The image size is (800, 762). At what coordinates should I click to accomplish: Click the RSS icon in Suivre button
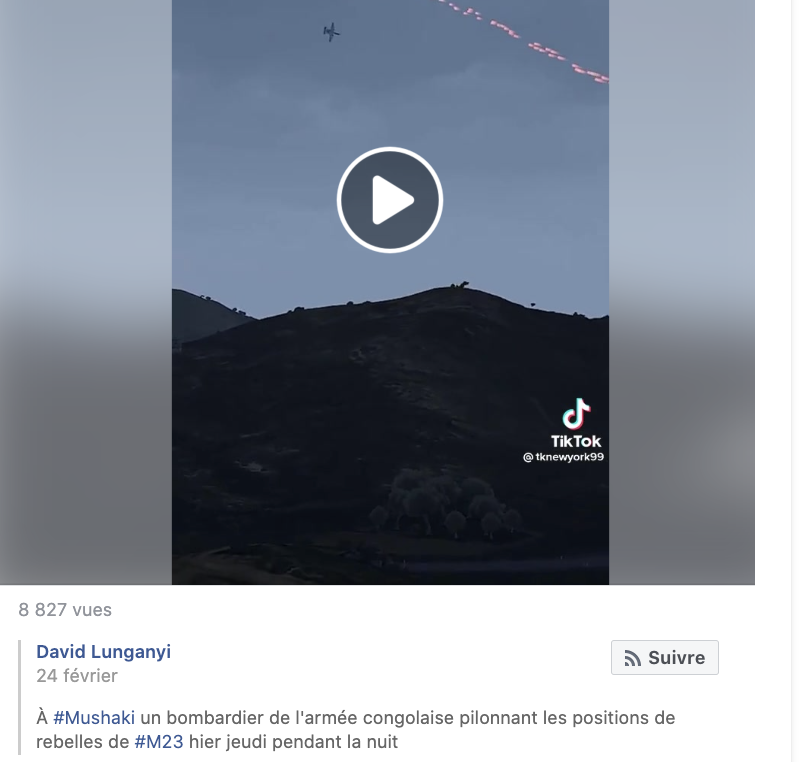click(x=632, y=658)
